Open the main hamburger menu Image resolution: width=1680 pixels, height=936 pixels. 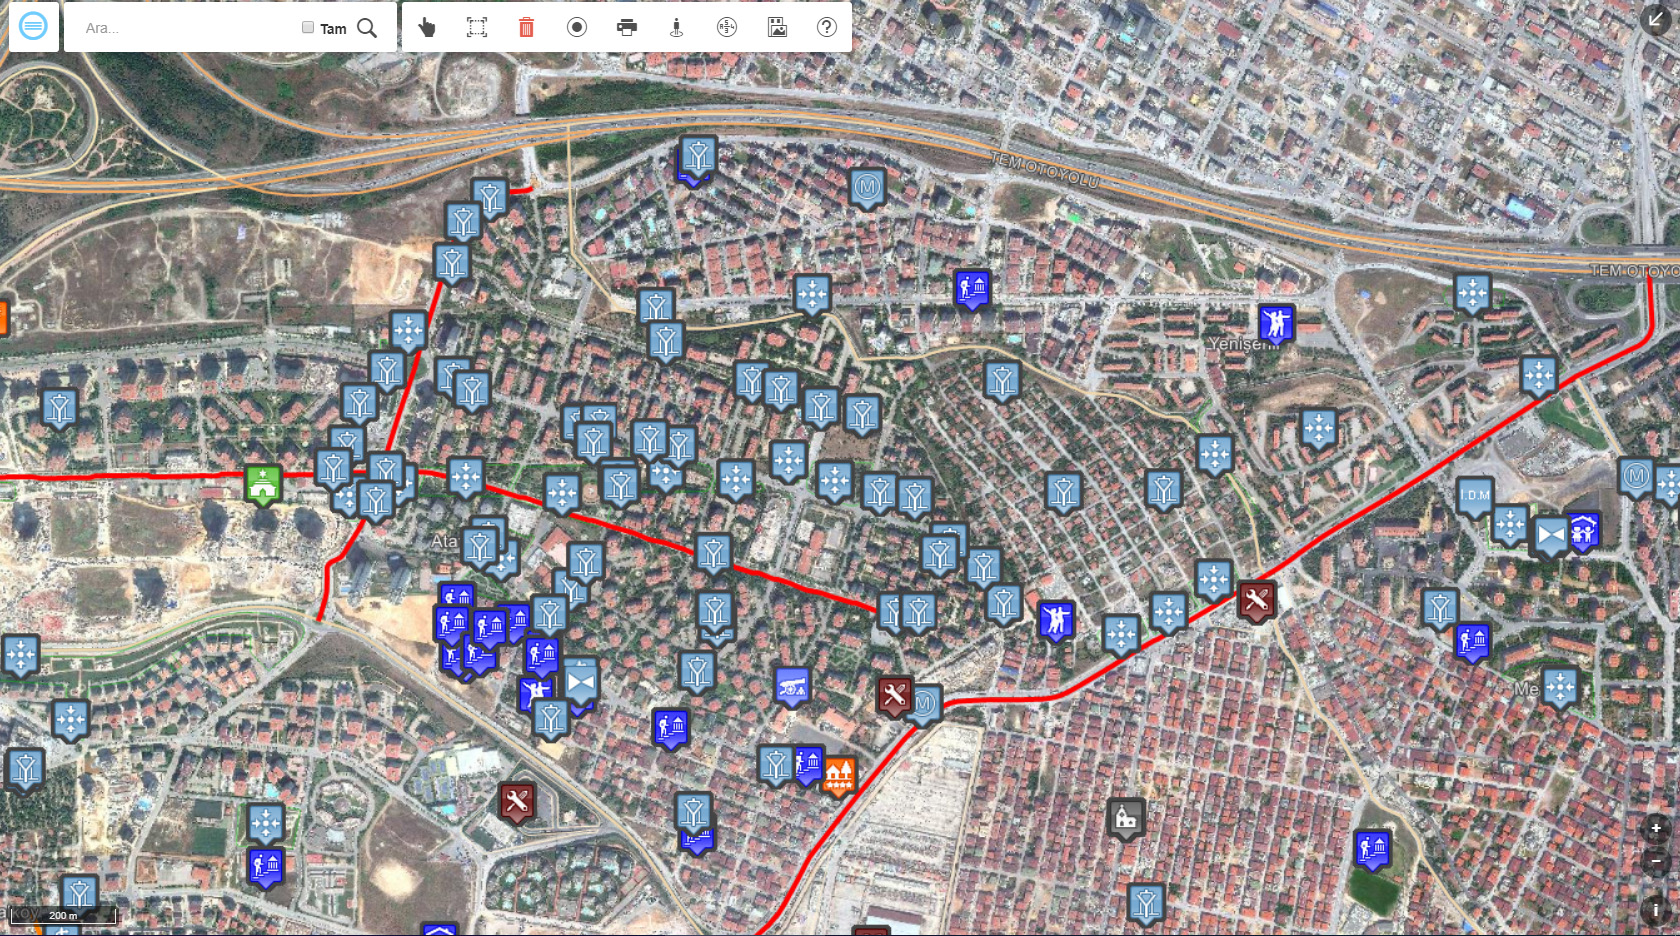[x=33, y=27]
